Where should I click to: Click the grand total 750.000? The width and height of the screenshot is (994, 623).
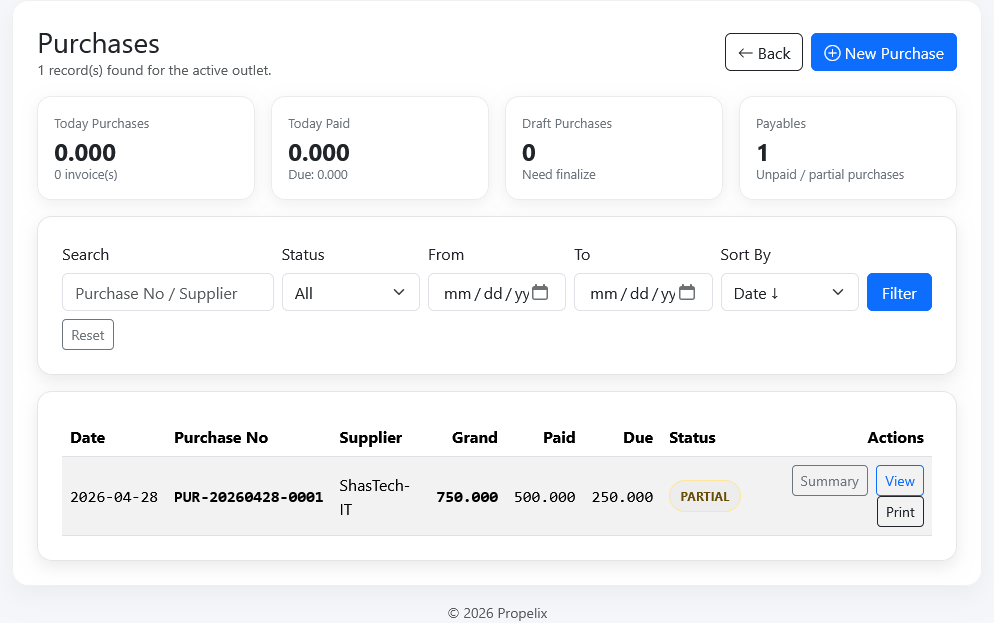(x=467, y=497)
